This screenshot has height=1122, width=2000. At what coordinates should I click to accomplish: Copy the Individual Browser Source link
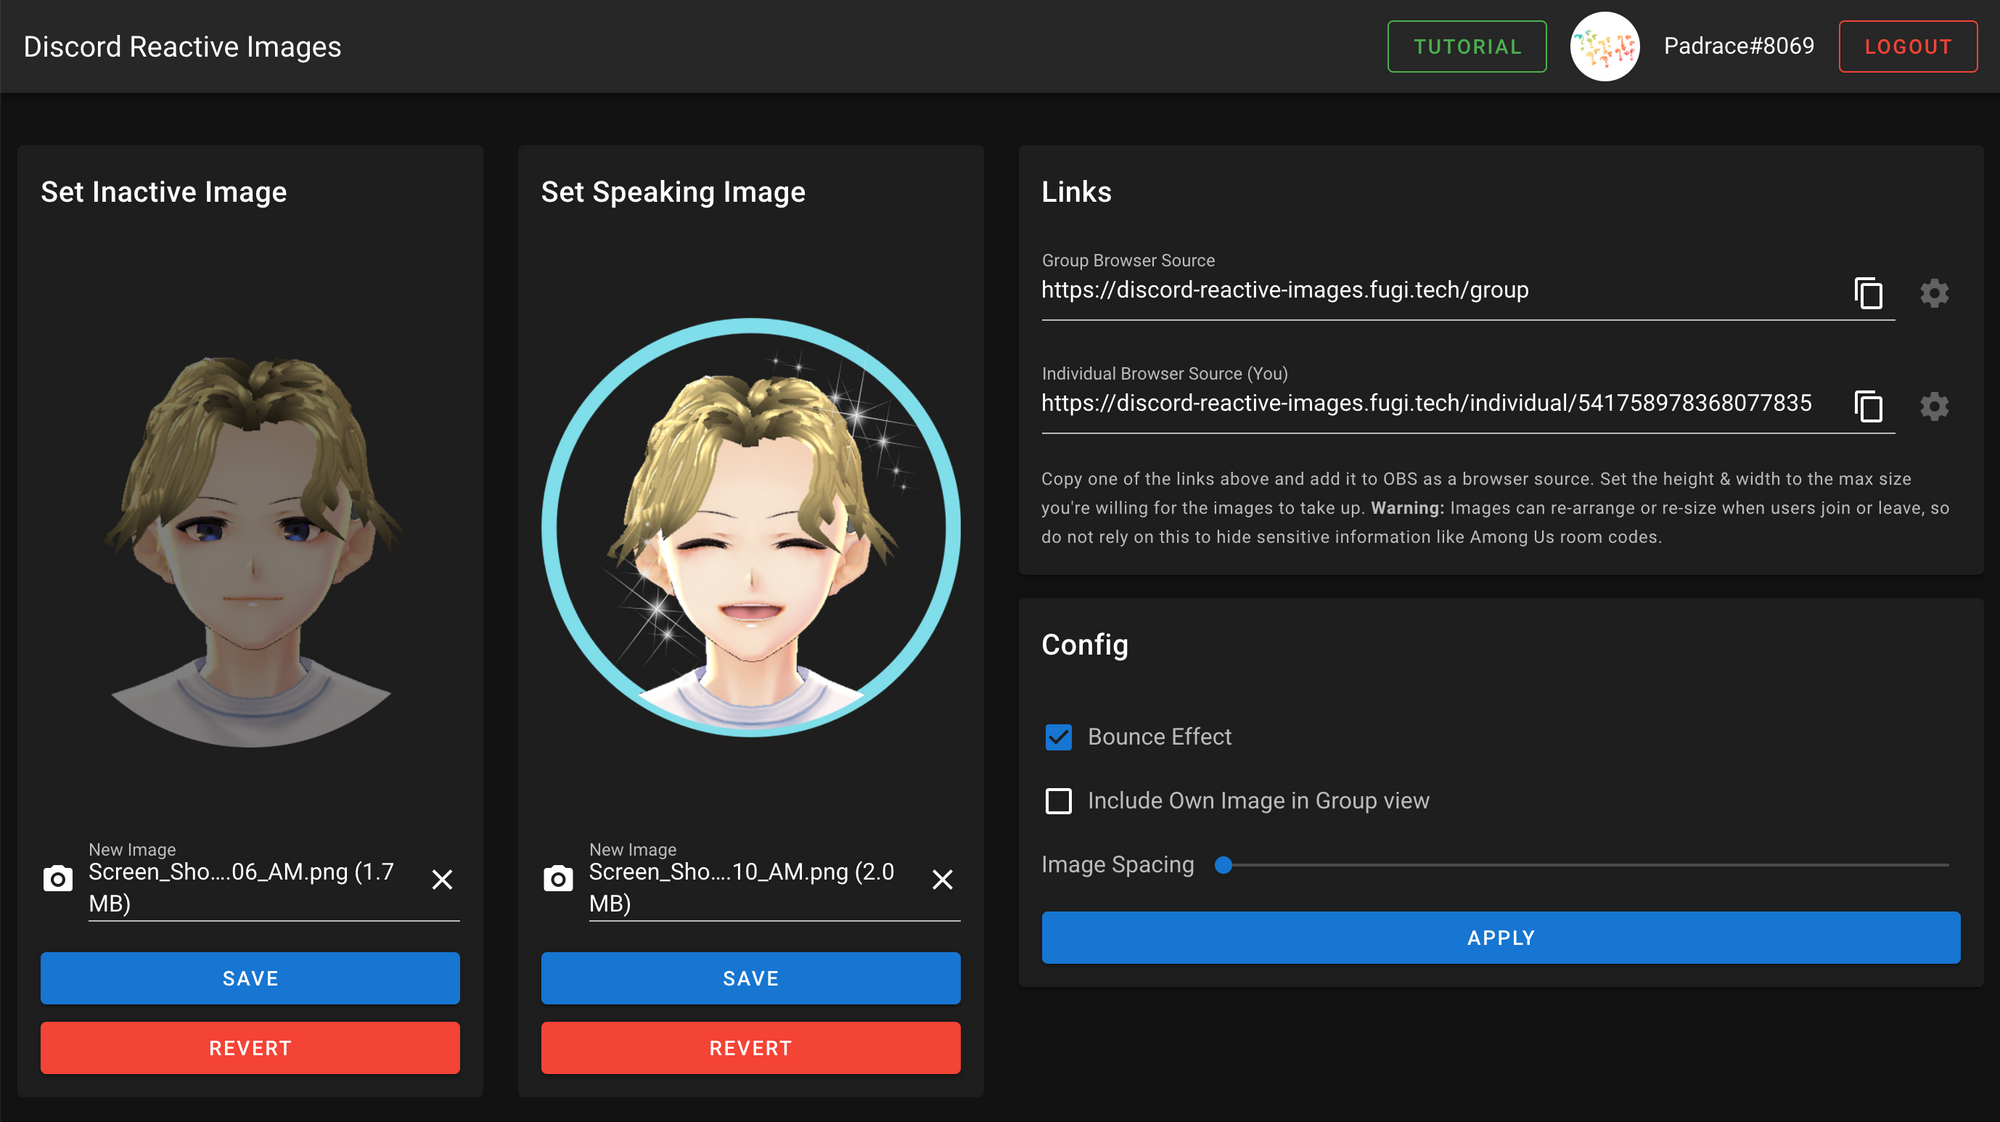pos(1868,407)
